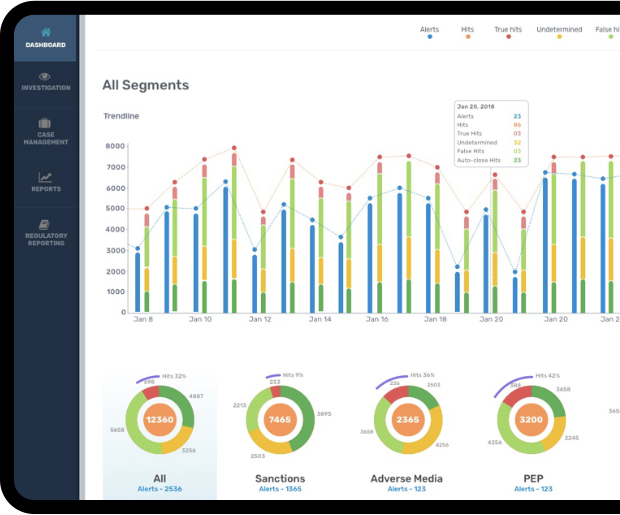Click the Case Management briefcase icon
This screenshot has width=620, height=515.
coord(45,123)
